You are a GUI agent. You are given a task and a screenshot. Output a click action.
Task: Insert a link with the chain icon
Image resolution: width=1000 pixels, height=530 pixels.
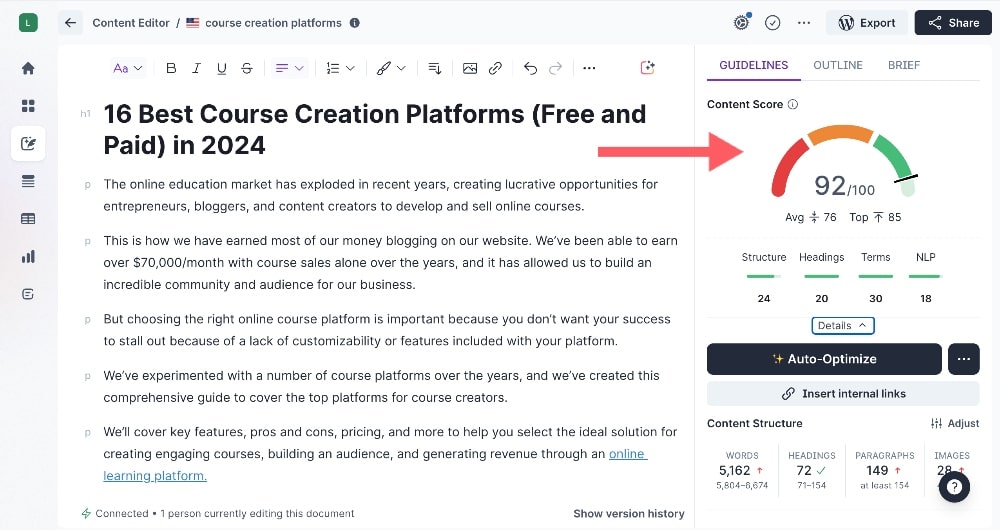pyautogui.click(x=495, y=68)
